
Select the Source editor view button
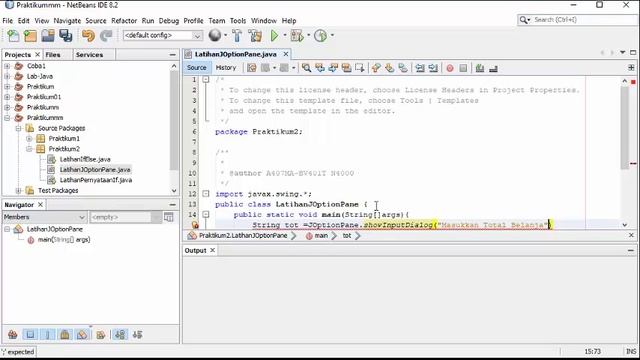click(197, 68)
